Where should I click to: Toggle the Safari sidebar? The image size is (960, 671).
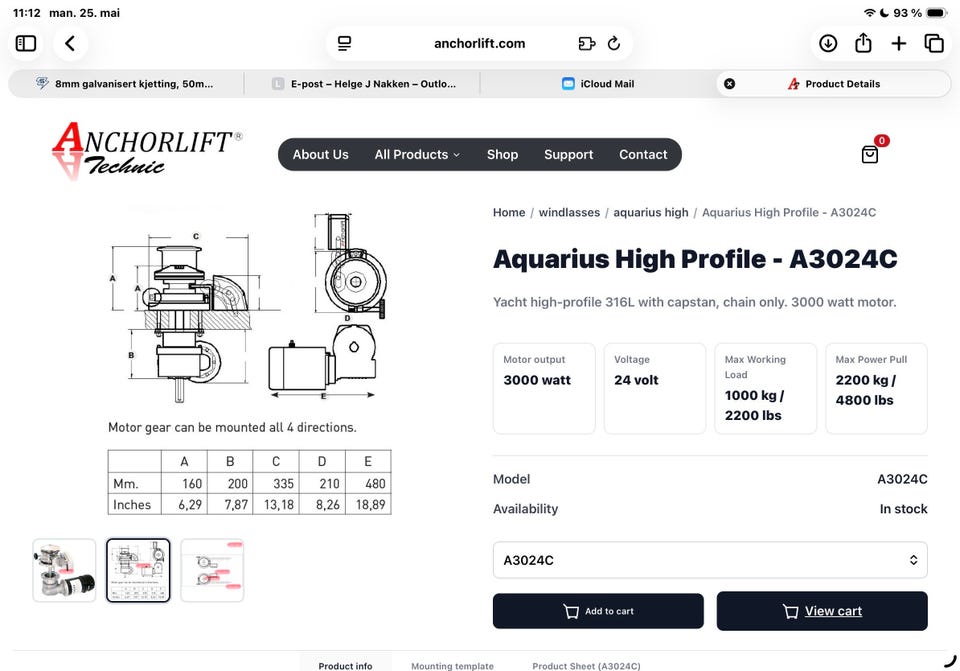(26, 43)
